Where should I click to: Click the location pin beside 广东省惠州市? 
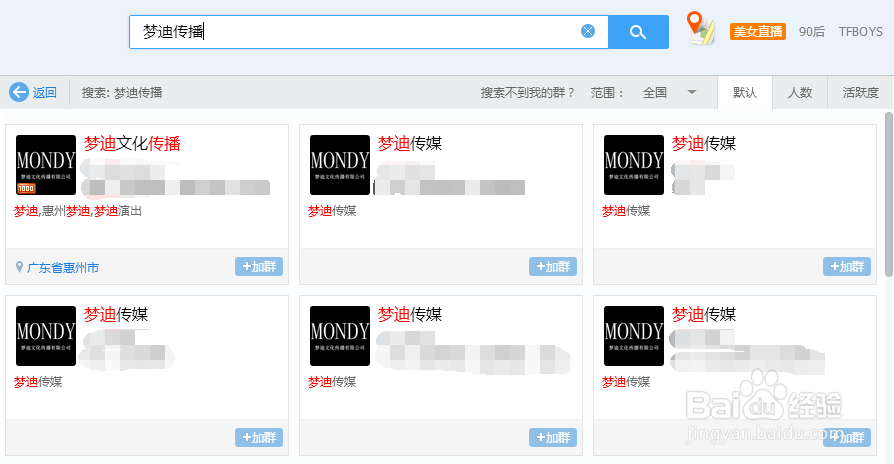tap(19, 267)
